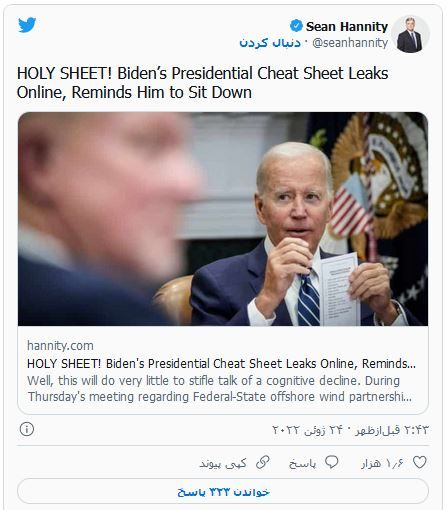This screenshot has width=448, height=510.
Task: Click the blue verified badge
Action: [296, 26]
